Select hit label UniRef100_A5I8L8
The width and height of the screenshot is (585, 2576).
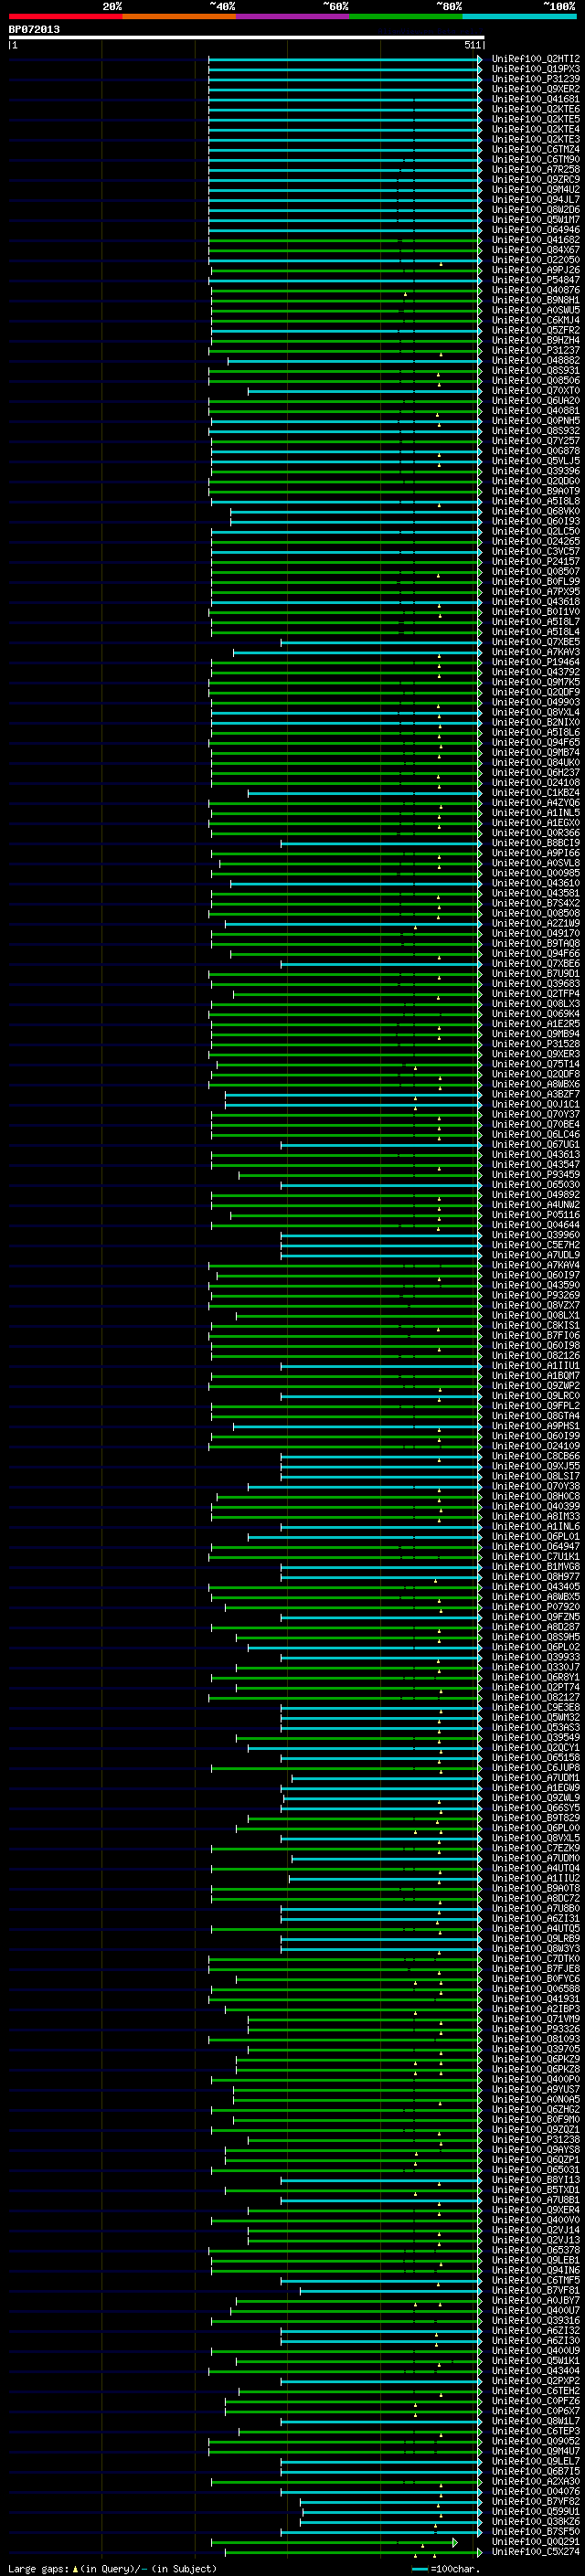coord(535,501)
